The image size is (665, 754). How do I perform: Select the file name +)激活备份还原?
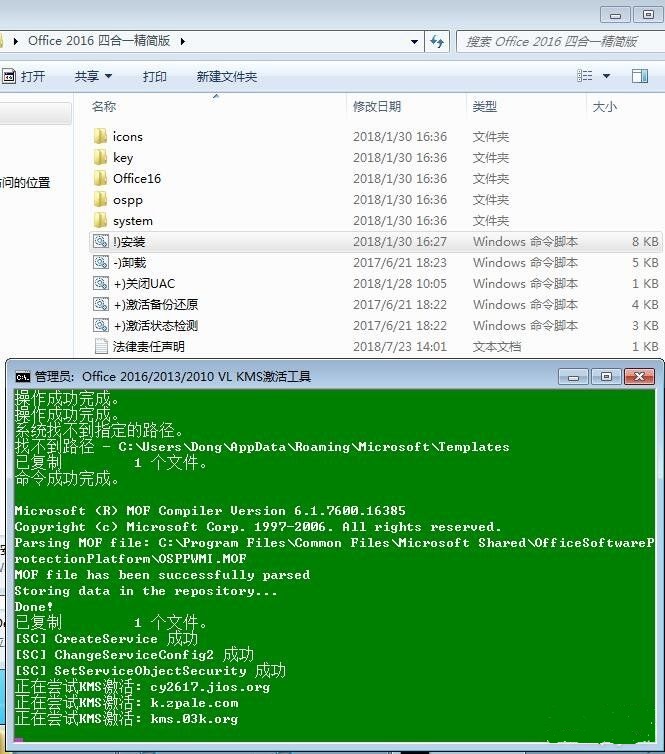(x=156, y=305)
